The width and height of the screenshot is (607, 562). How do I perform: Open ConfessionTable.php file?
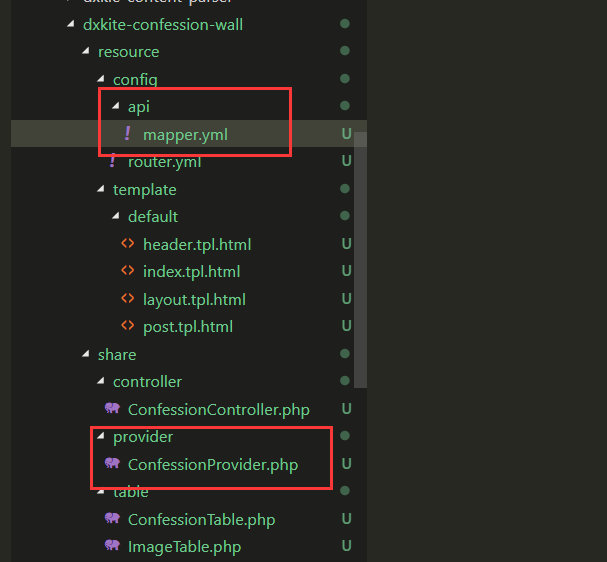tap(201, 519)
